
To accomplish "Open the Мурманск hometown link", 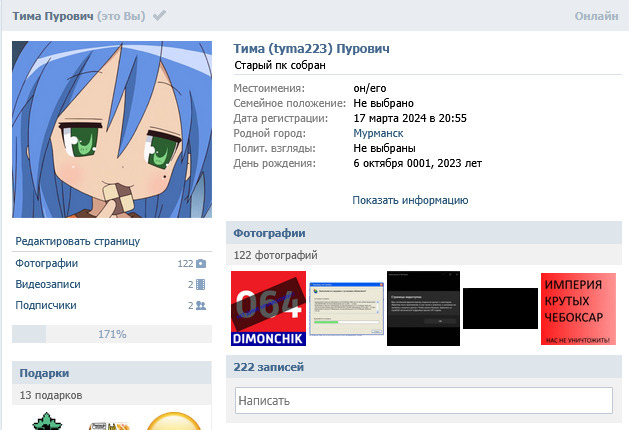I will (377, 133).
